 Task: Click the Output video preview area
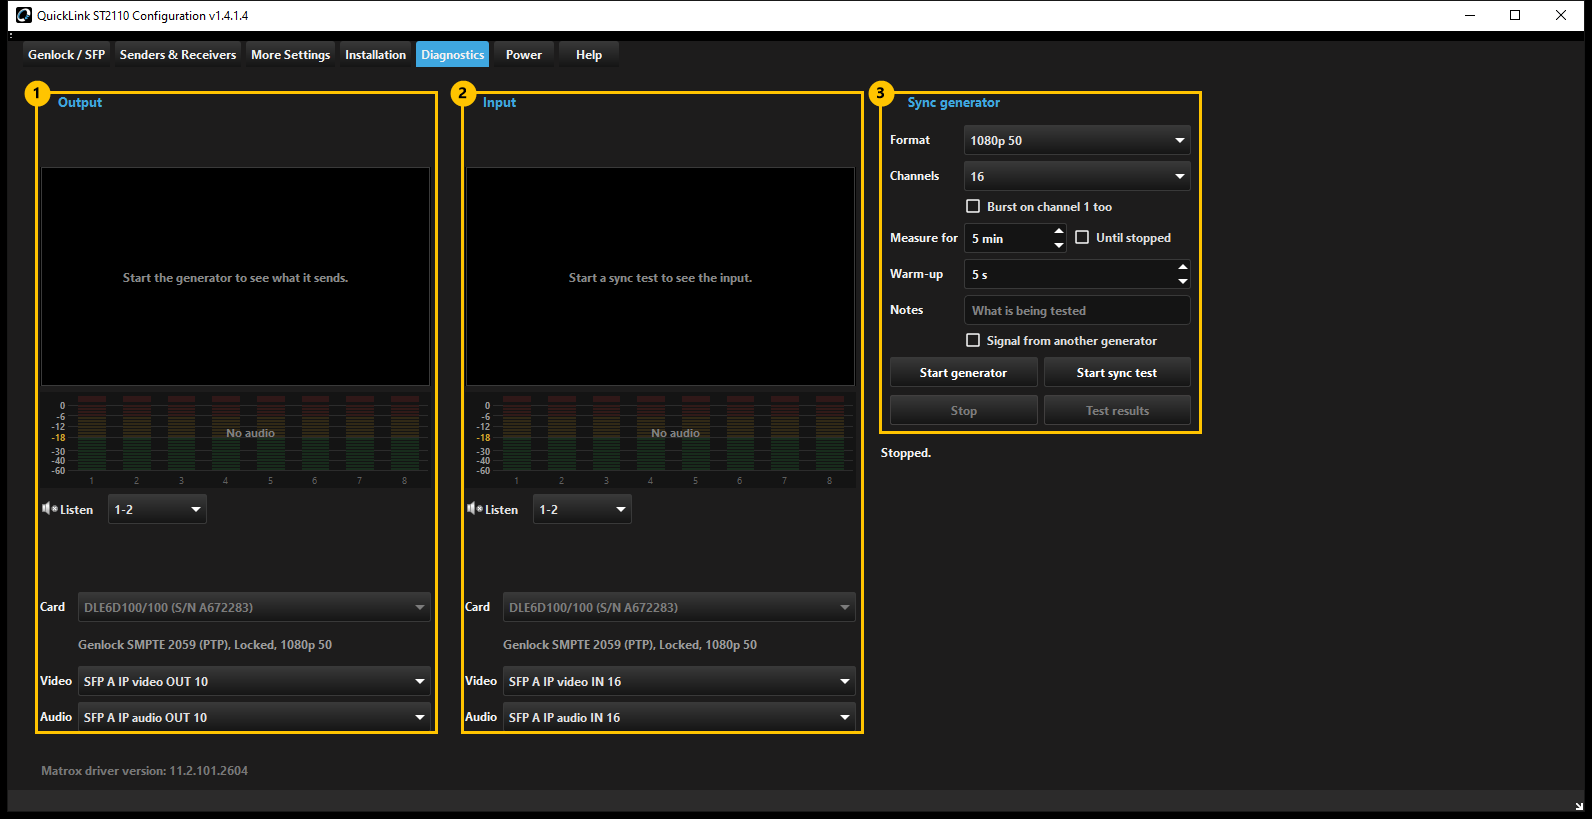(x=235, y=277)
